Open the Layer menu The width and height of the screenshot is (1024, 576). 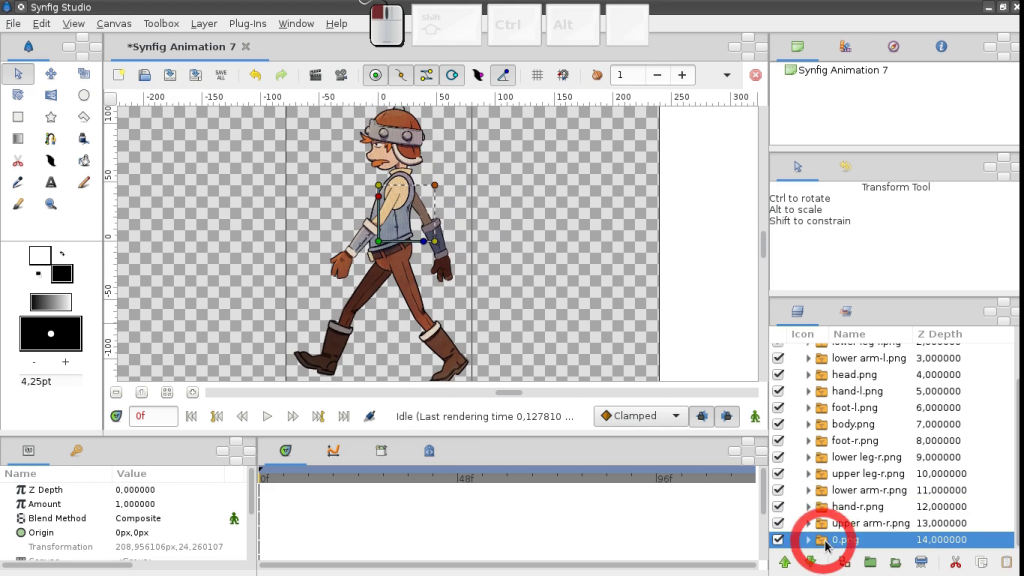click(204, 23)
